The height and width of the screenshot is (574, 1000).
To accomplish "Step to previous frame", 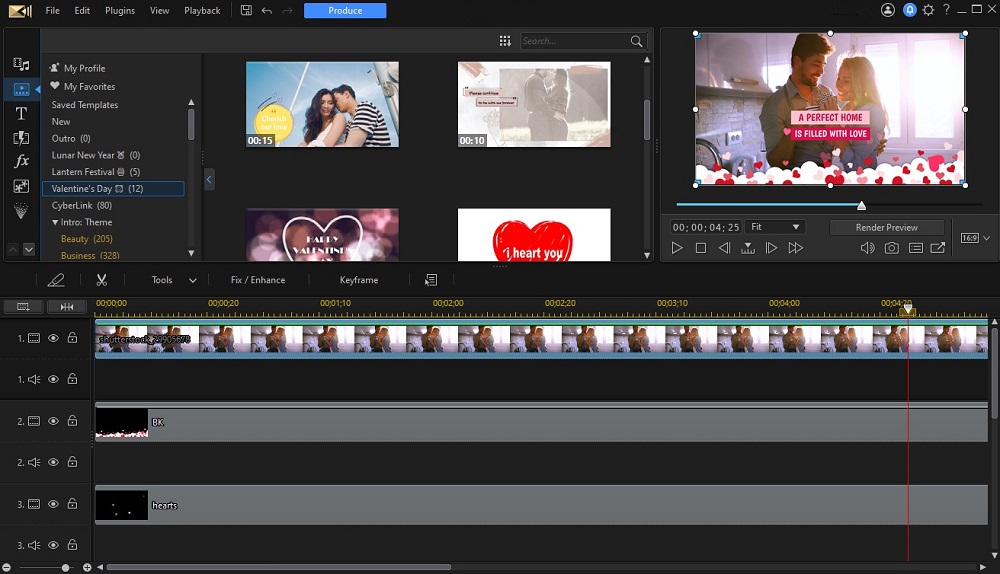I will 724,248.
